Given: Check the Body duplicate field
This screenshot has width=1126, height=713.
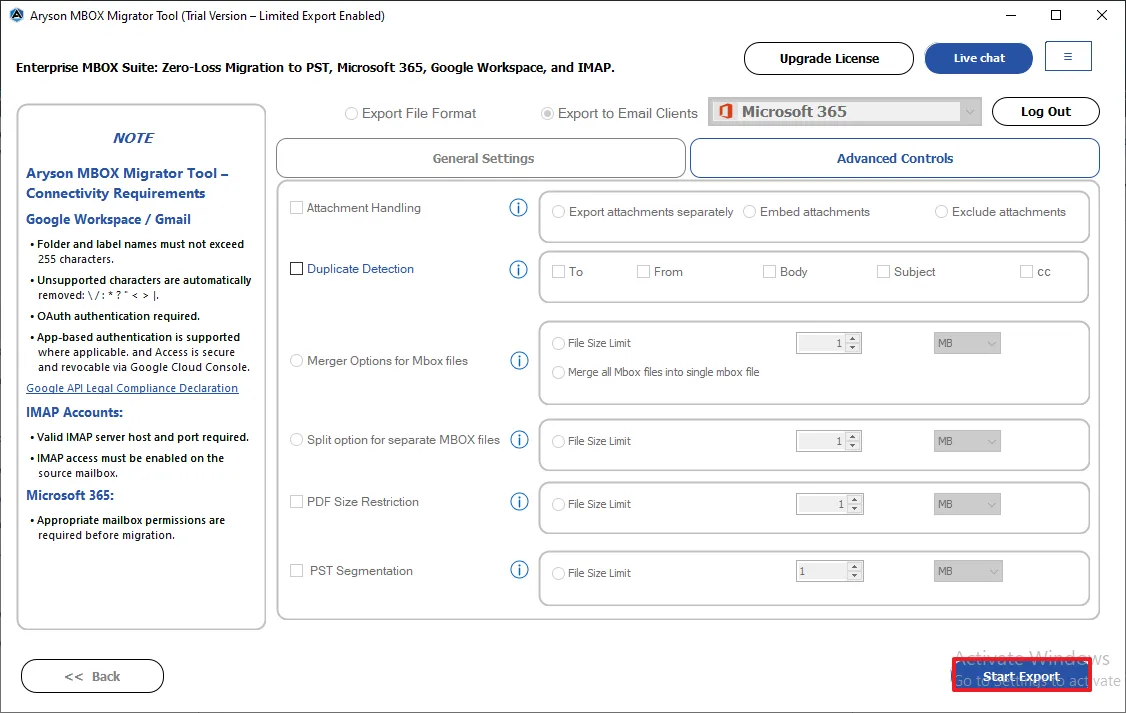Looking at the screenshot, I should point(769,271).
